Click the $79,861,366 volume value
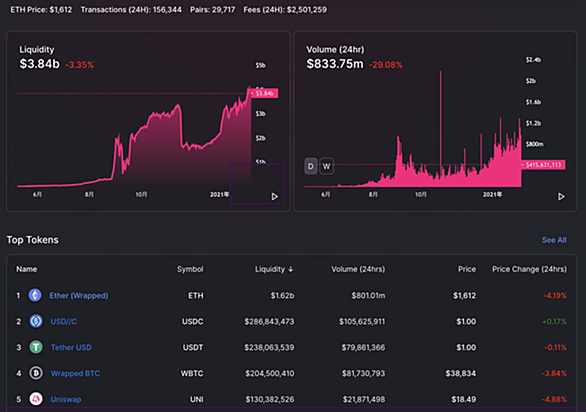Screen dimensions: 586x412 click(x=363, y=348)
